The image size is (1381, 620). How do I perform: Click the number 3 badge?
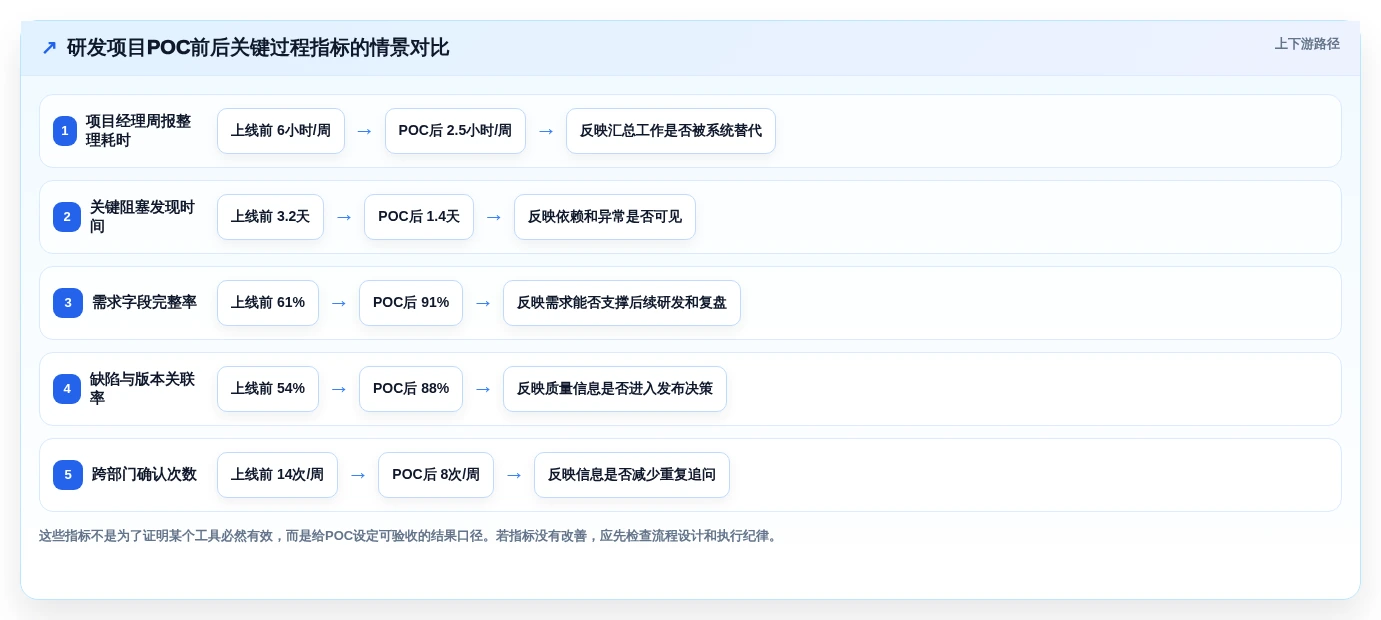click(68, 303)
